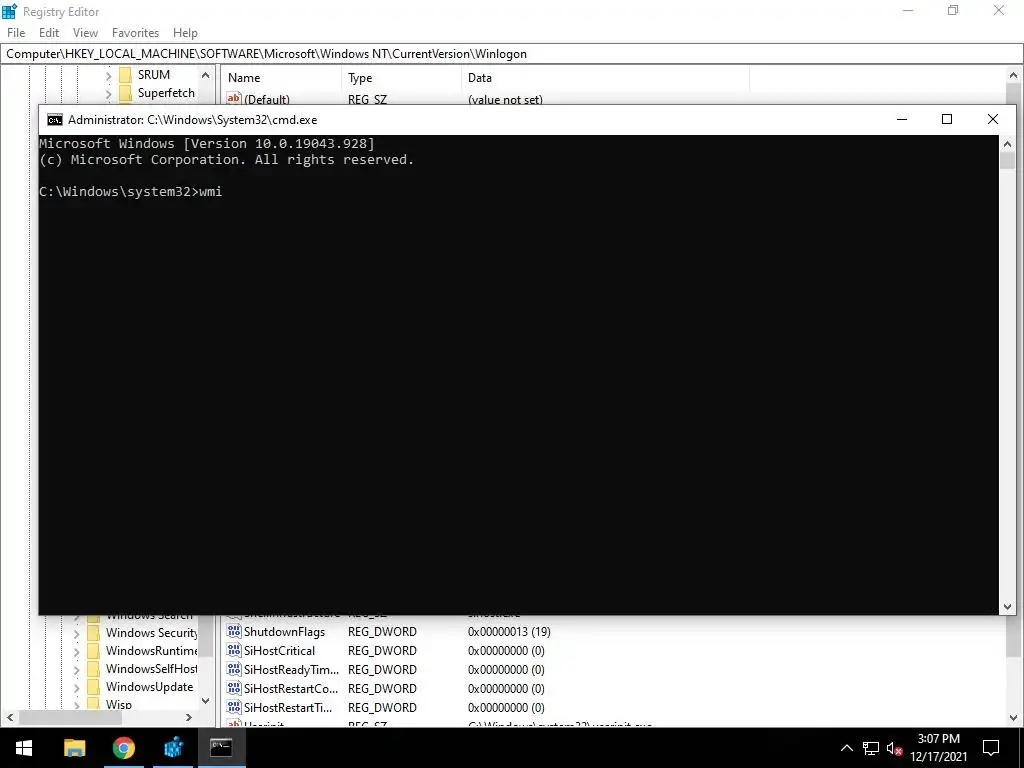Select the SiHostRestartTi... value name
Image resolution: width=1024 pixels, height=768 pixels.
tap(288, 707)
